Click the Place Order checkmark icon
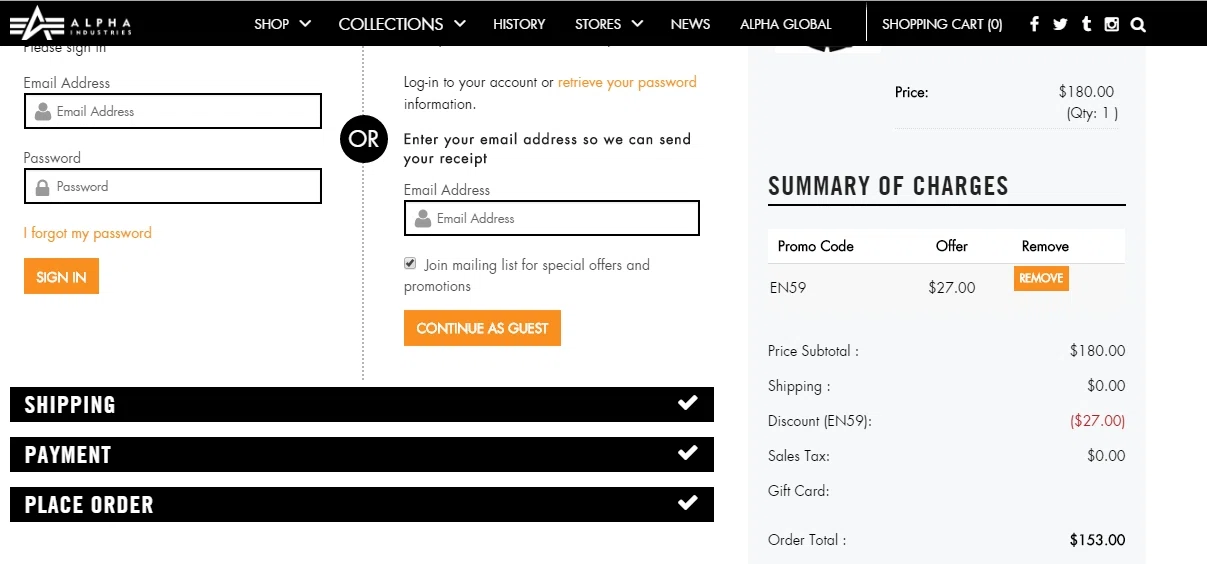This screenshot has width=1207, height=564. [688, 503]
